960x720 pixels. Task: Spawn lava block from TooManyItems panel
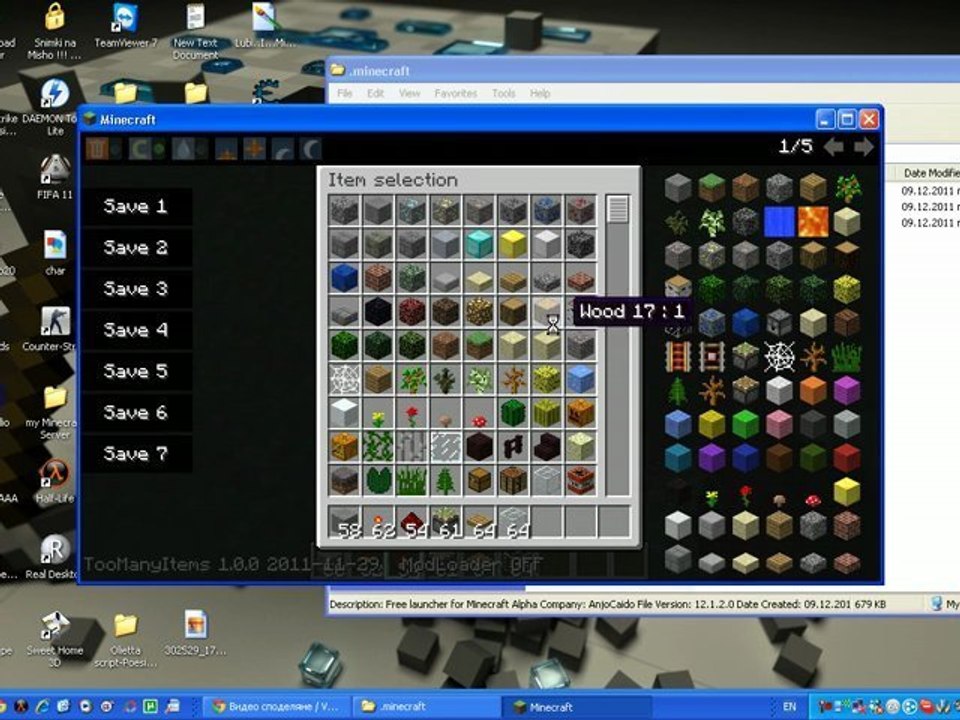pos(812,221)
